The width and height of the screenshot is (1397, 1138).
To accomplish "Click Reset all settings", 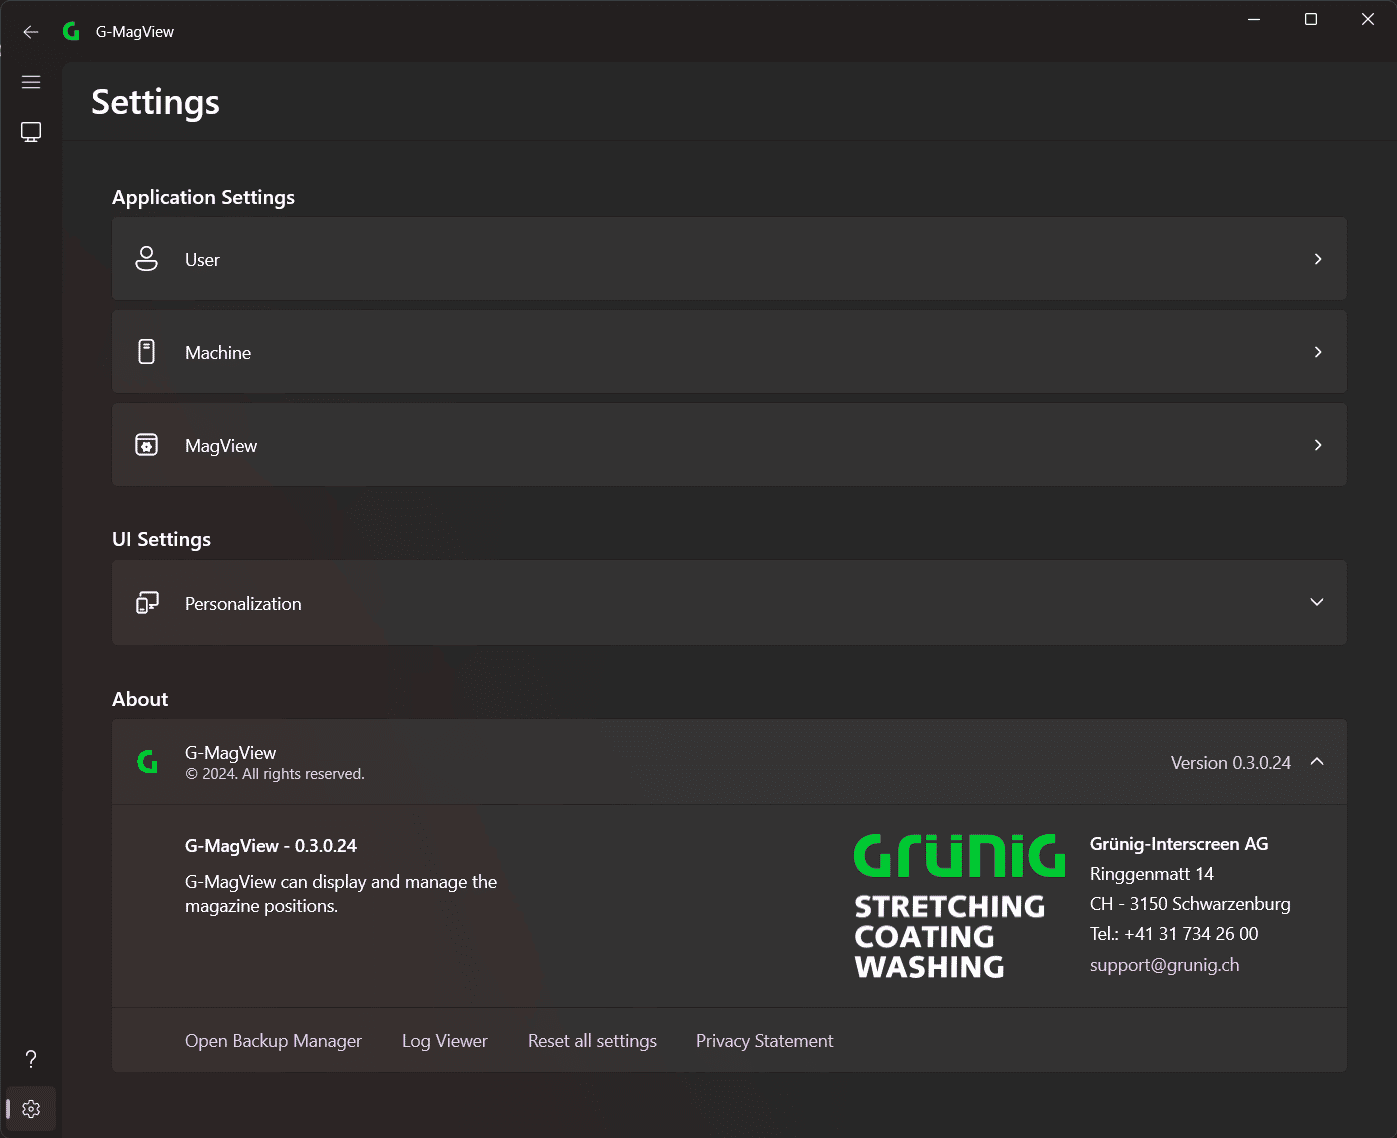I will click(x=592, y=1041).
